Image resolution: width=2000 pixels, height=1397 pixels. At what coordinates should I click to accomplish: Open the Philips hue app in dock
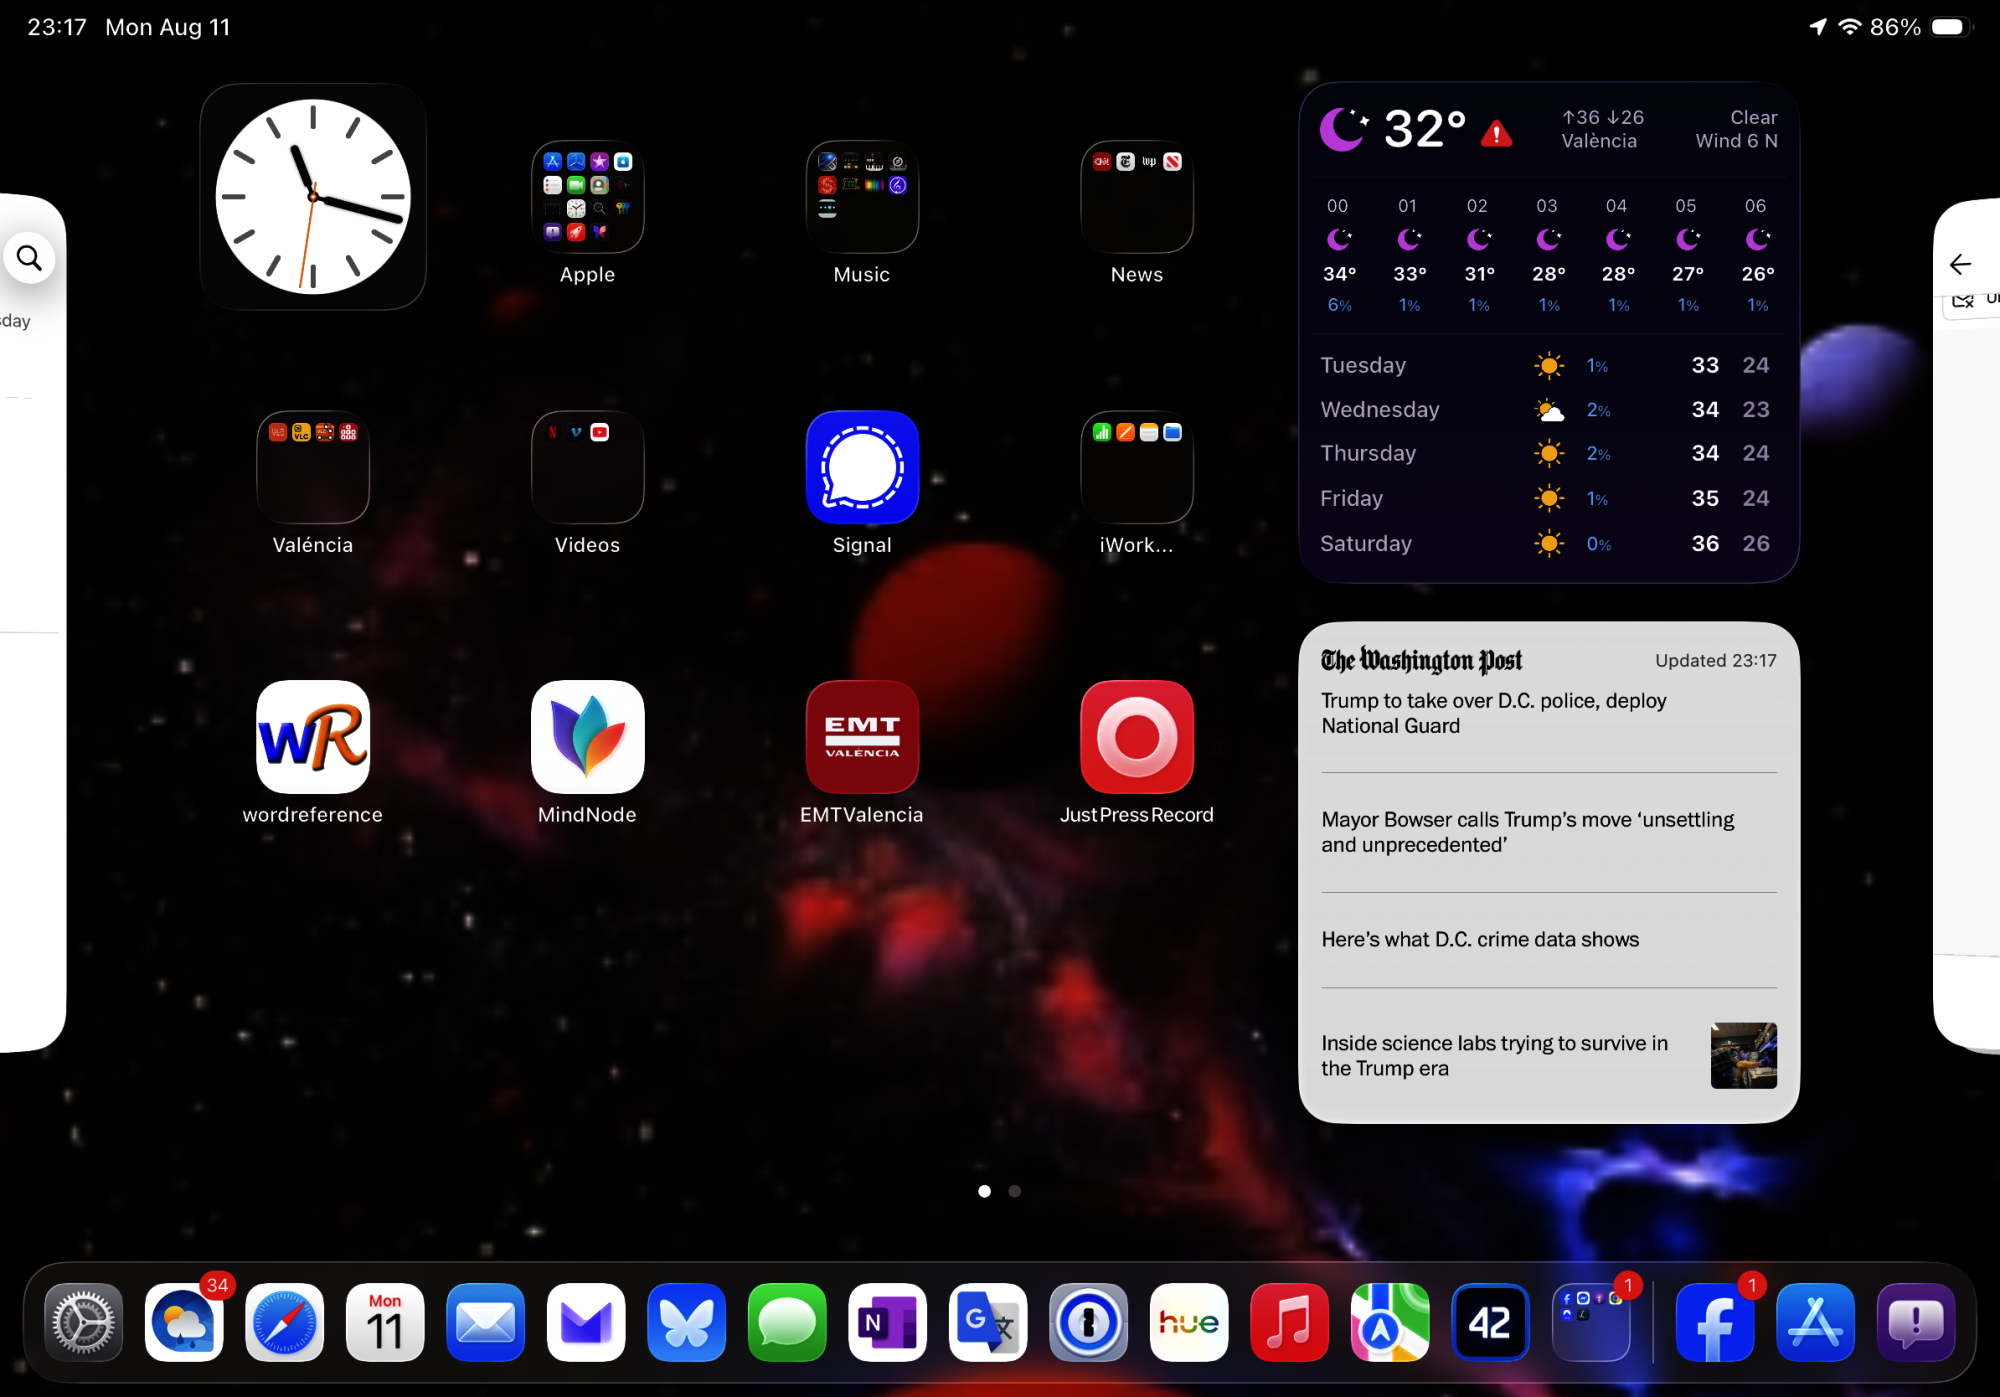(x=1189, y=1322)
